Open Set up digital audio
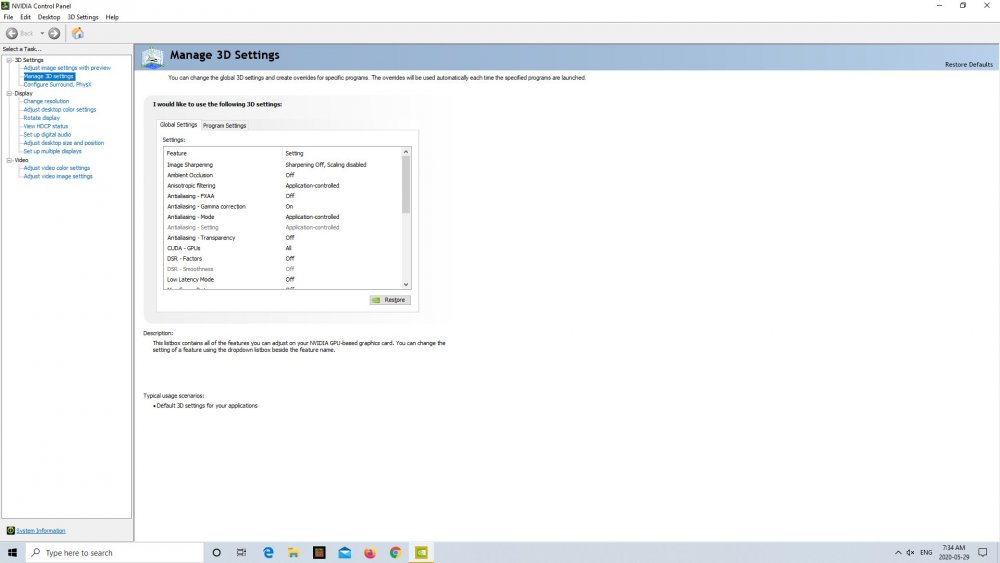 click(47, 135)
